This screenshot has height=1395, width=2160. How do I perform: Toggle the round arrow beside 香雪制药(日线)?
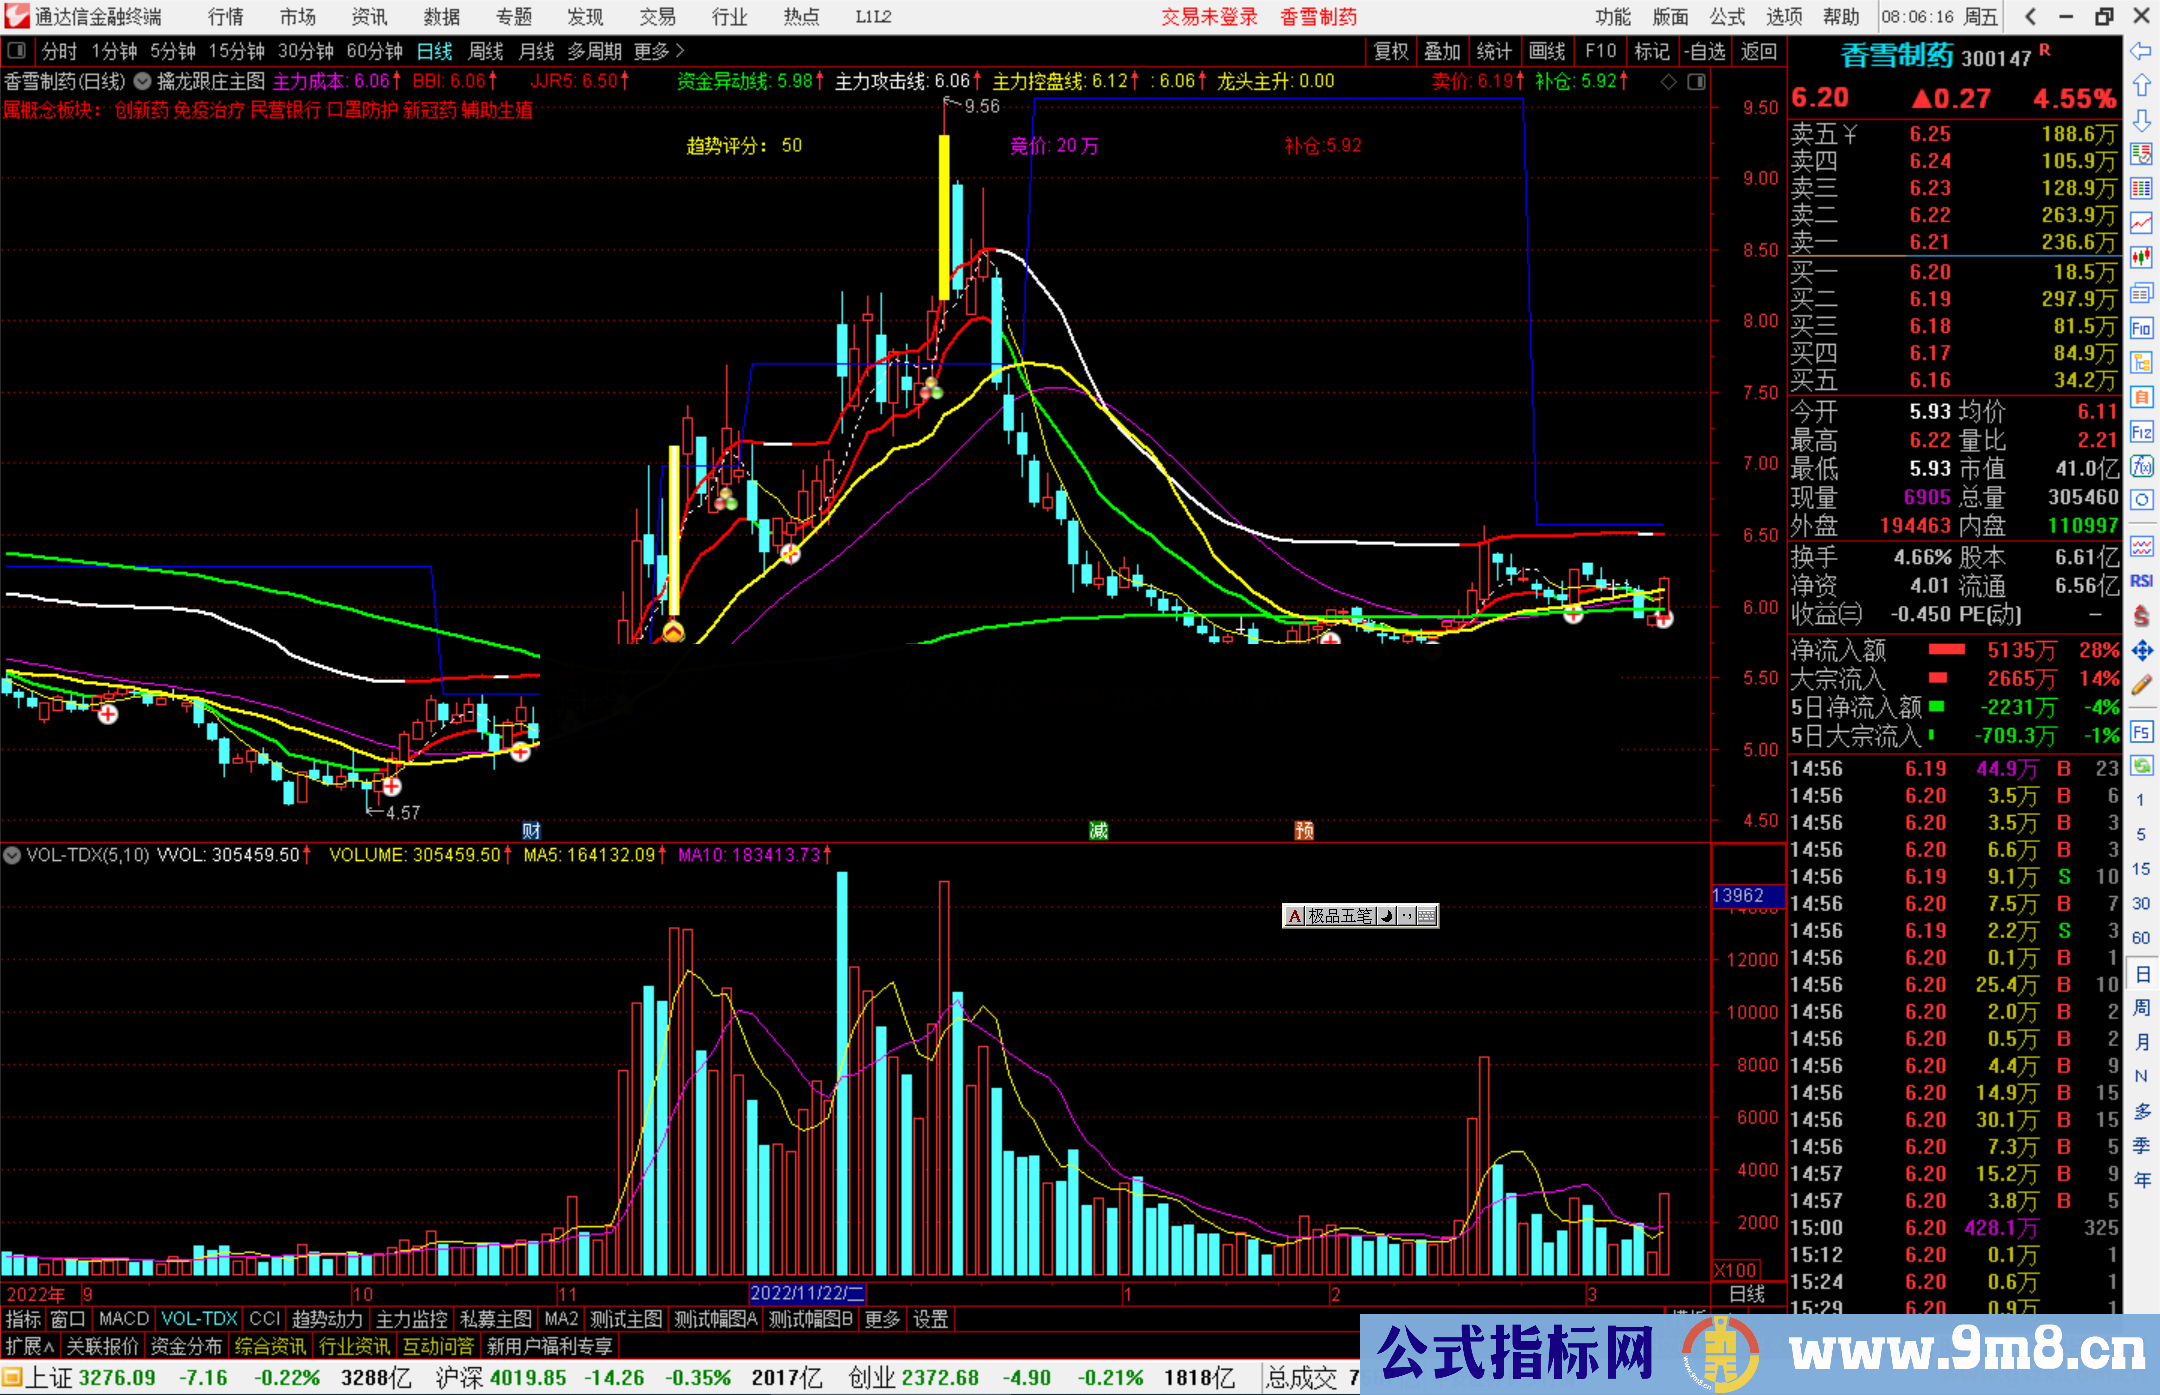(x=143, y=81)
